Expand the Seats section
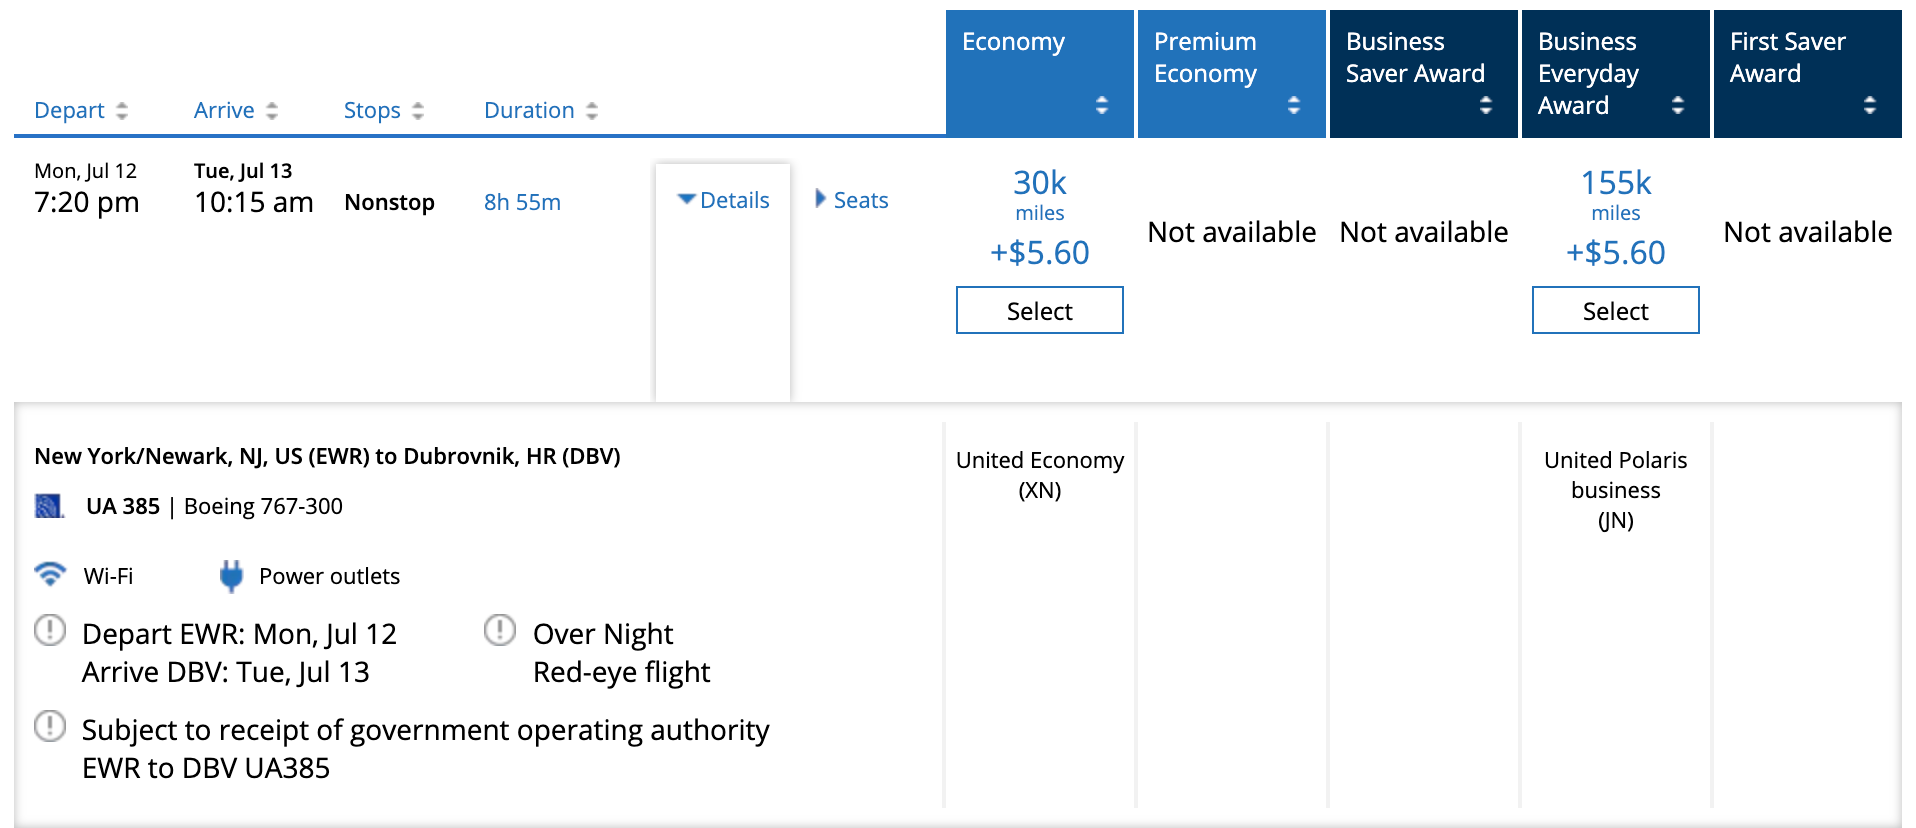Screen dimensions: 1916x828 [852, 200]
